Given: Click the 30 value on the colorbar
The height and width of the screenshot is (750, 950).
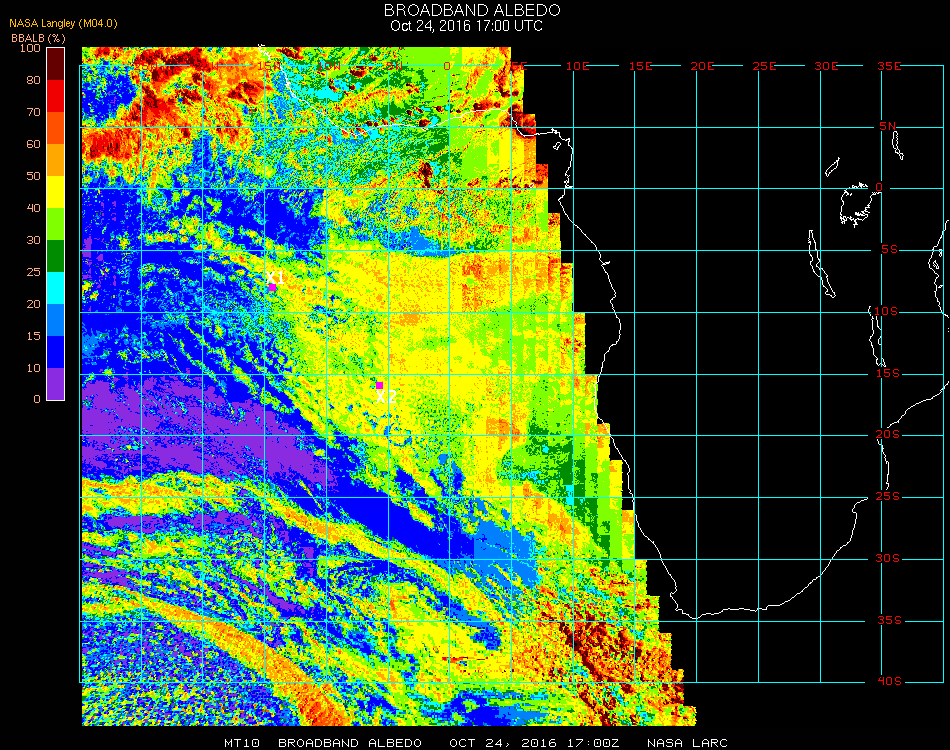Looking at the screenshot, I should [33, 241].
